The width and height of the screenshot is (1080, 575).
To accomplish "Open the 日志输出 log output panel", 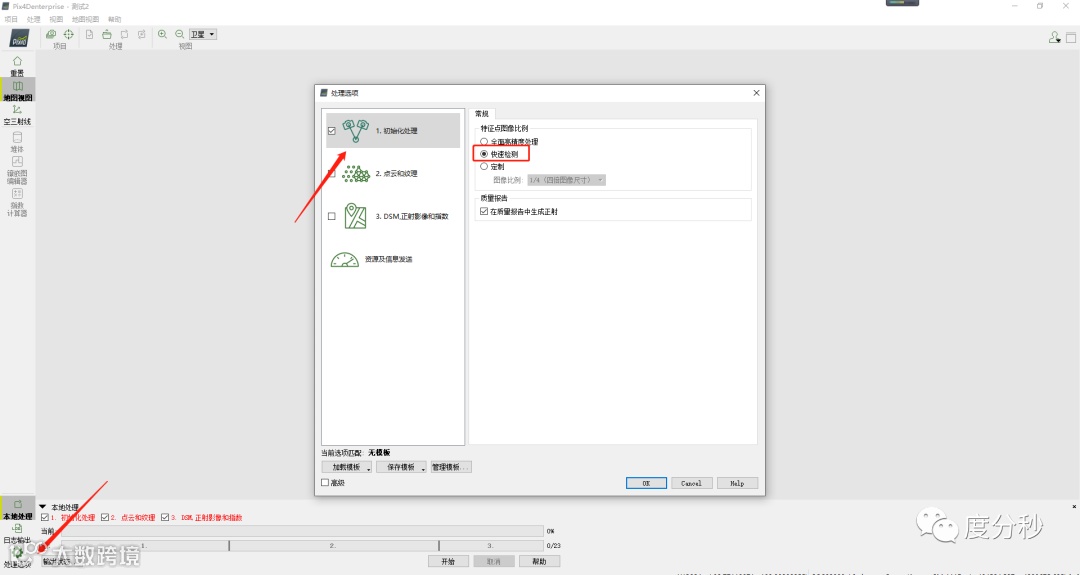I will coord(17,534).
